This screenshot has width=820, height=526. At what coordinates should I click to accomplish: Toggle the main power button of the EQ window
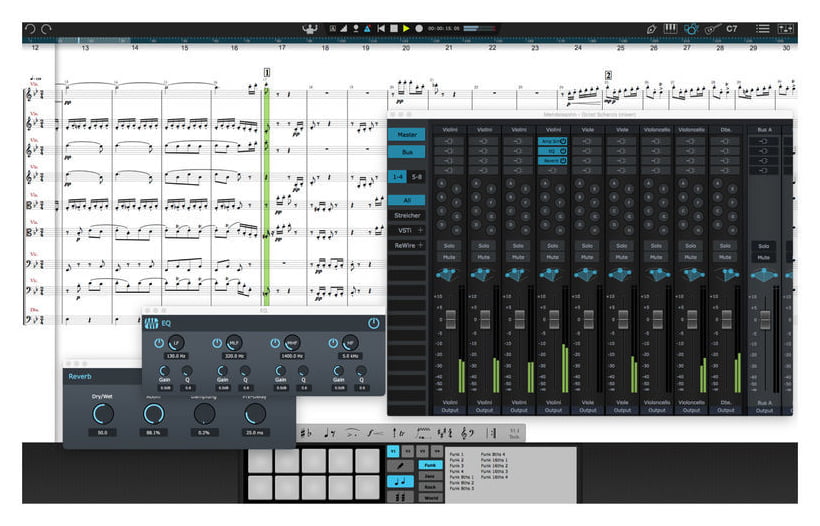pos(373,324)
